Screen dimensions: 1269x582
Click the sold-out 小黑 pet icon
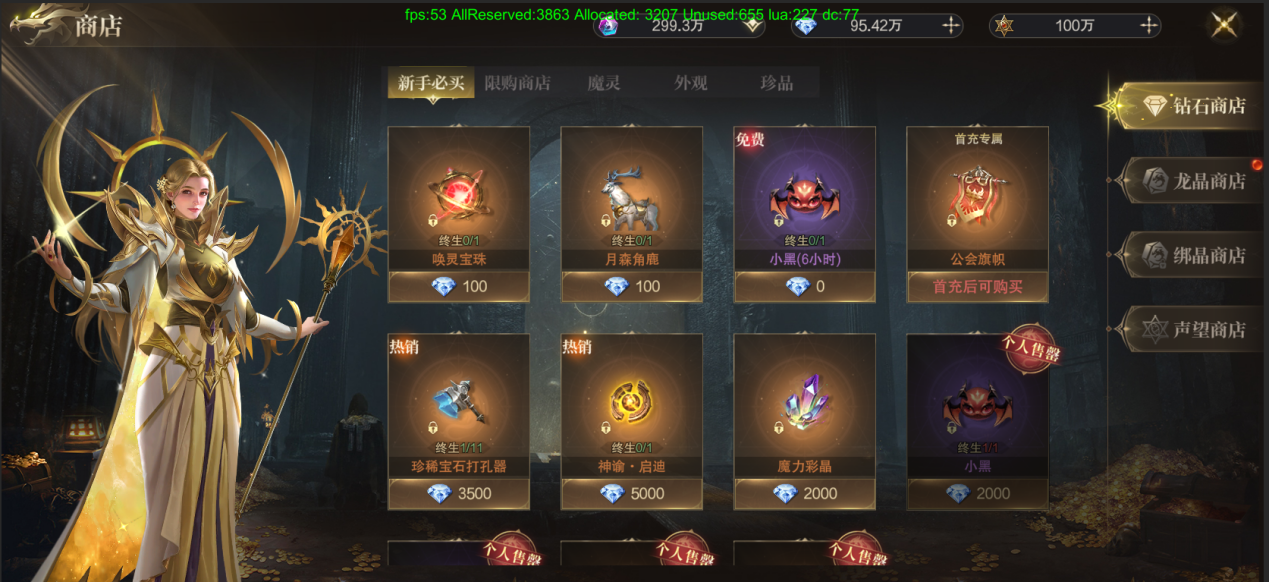(977, 403)
